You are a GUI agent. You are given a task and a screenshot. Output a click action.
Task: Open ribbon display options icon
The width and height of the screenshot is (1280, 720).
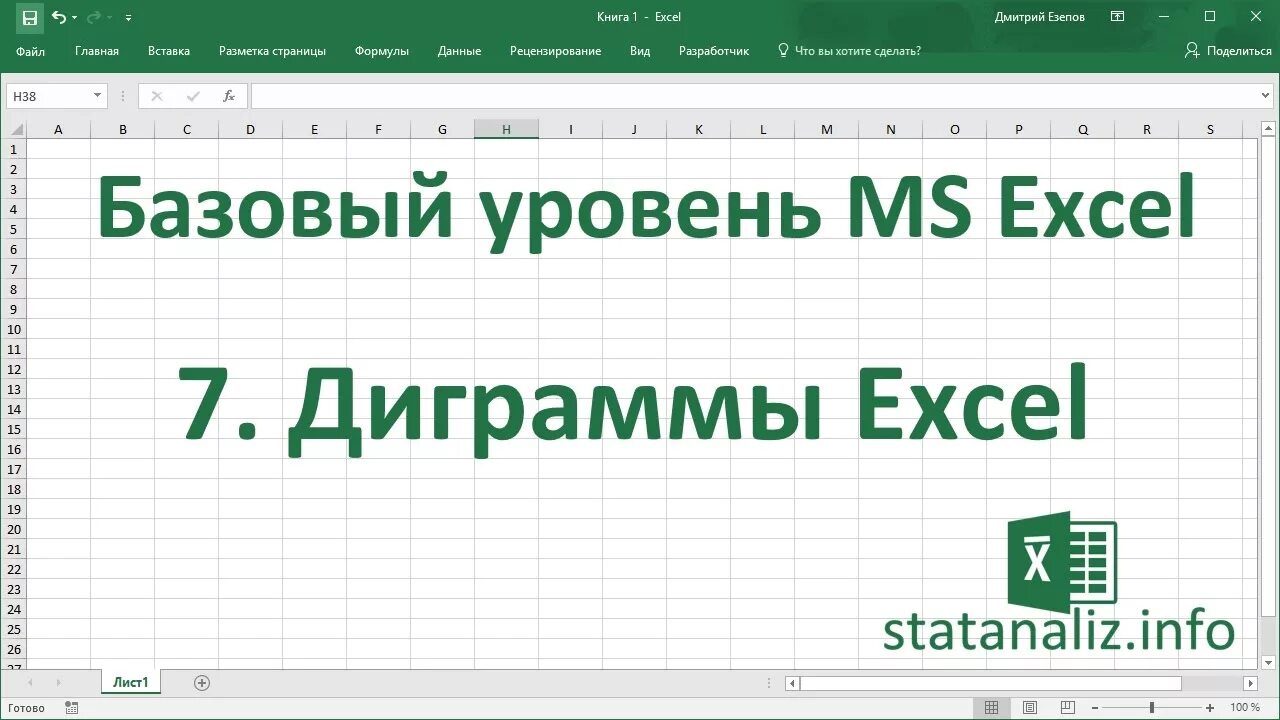1117,17
